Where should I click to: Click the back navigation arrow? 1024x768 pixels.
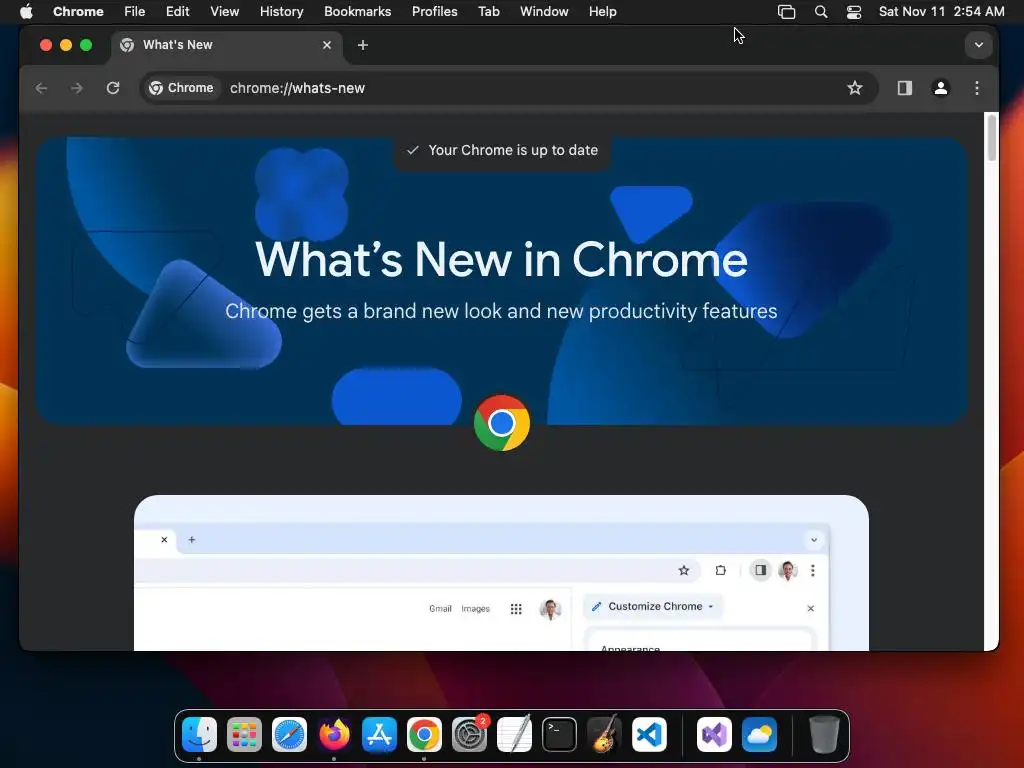pyautogui.click(x=41, y=88)
